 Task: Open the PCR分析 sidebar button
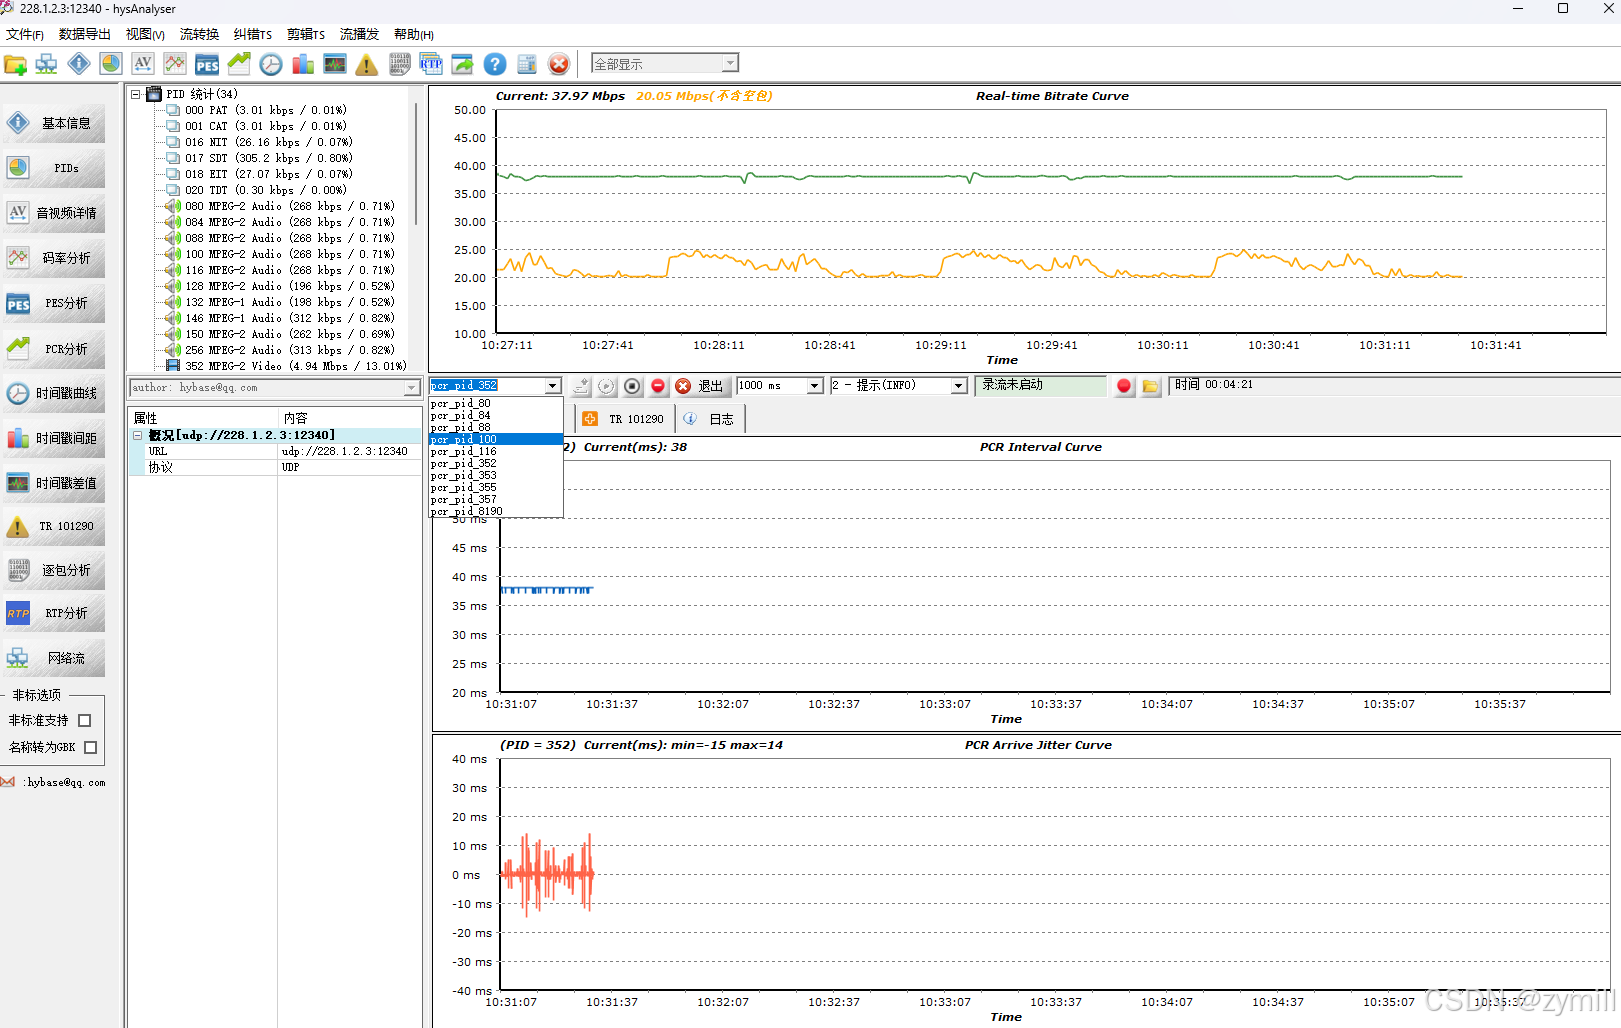[53, 349]
